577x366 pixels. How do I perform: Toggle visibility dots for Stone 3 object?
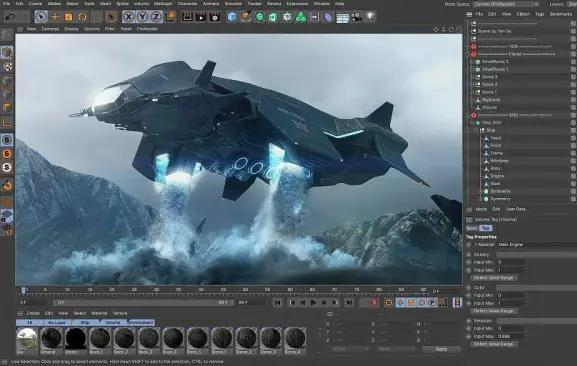(573, 77)
